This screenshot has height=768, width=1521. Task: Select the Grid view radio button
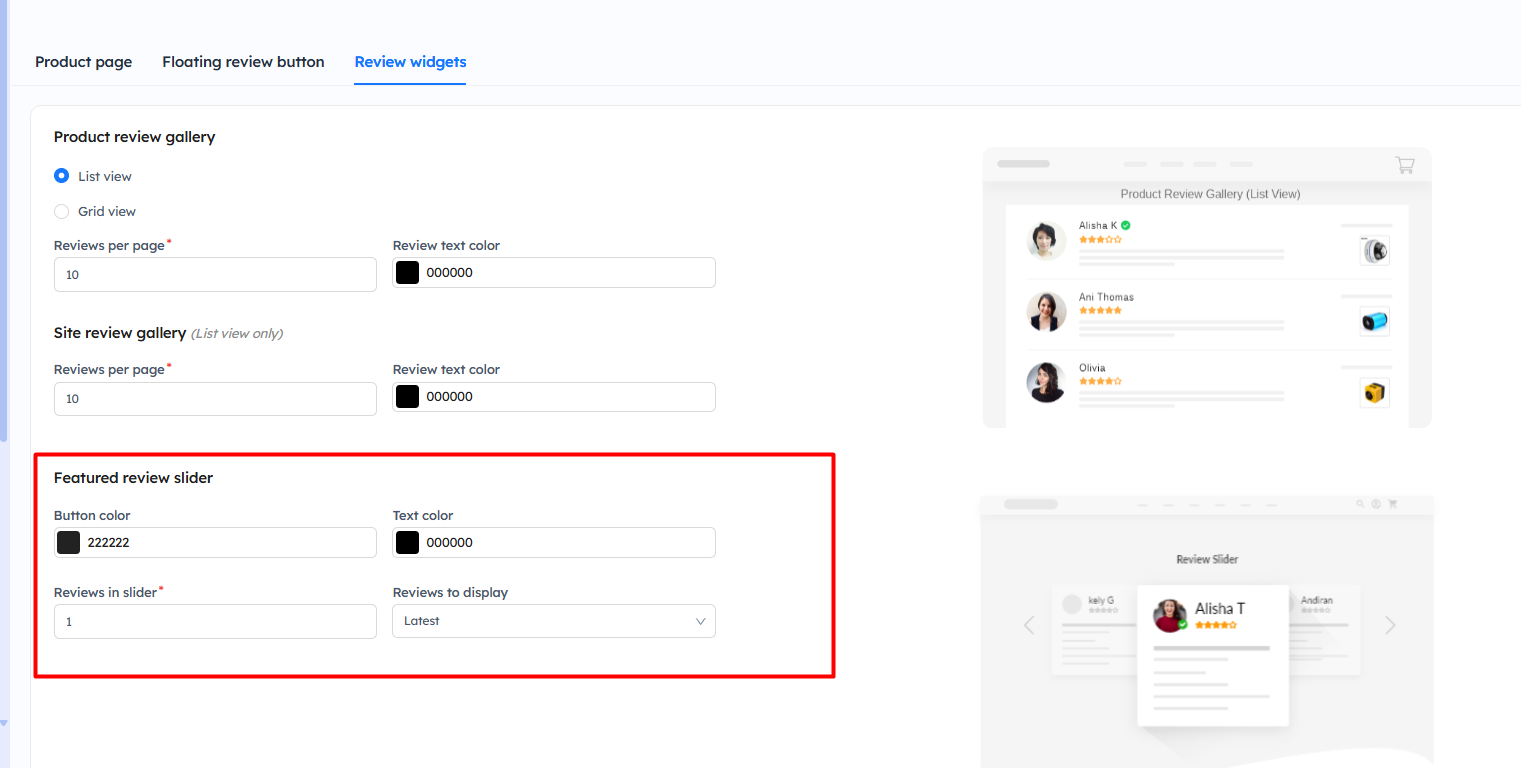[62, 211]
